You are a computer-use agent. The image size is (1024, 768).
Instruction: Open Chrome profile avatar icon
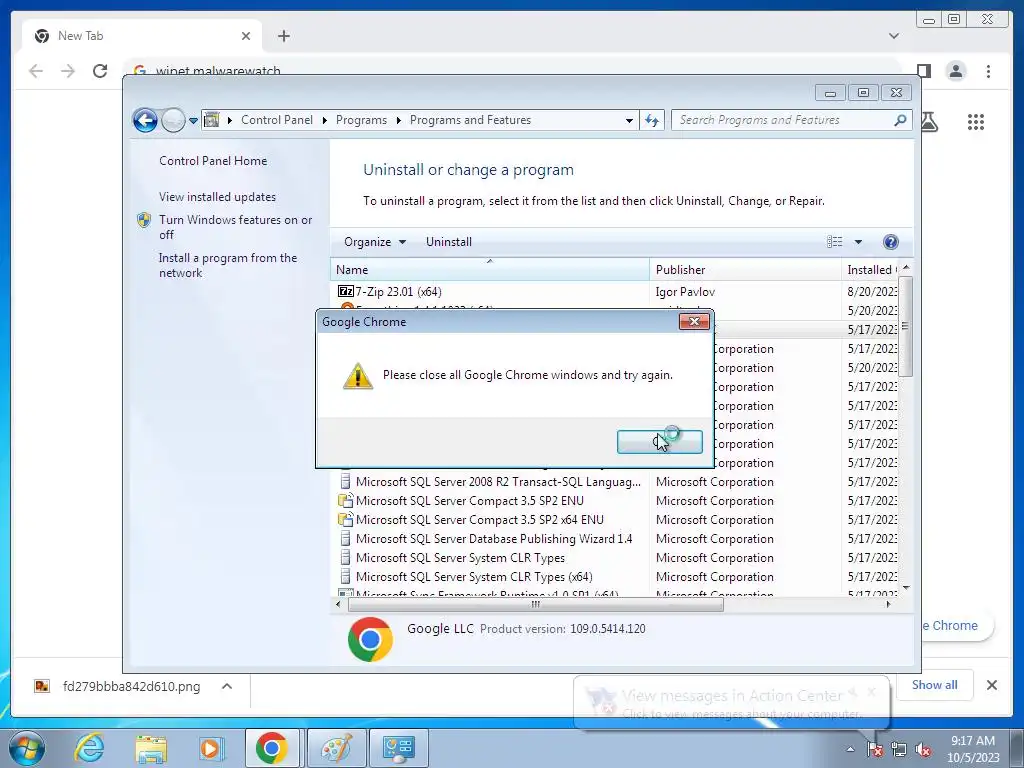coord(956,71)
